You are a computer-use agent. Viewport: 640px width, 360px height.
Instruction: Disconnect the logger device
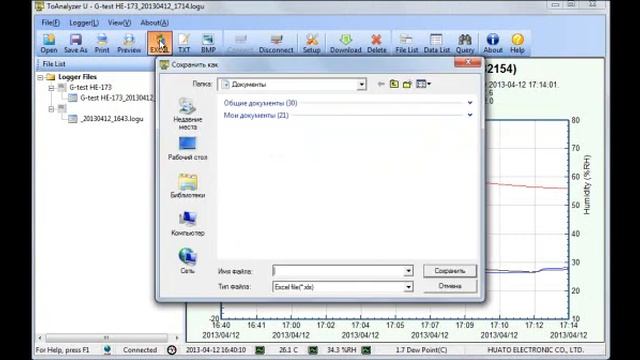point(276,43)
